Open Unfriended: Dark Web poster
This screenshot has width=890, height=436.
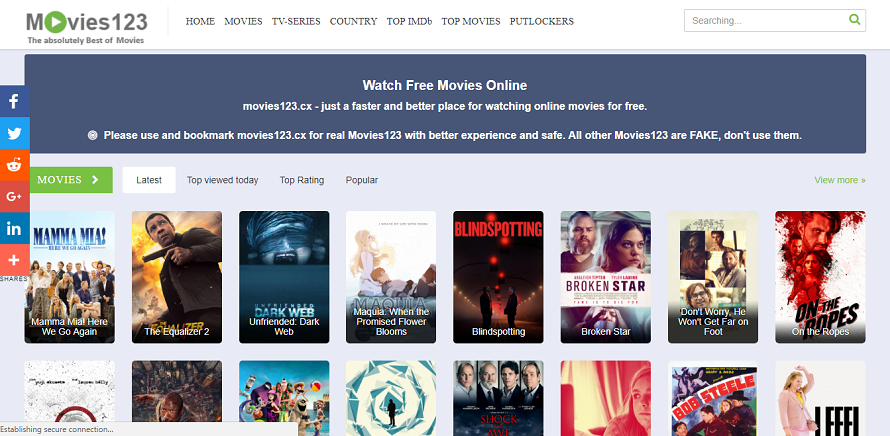point(284,277)
